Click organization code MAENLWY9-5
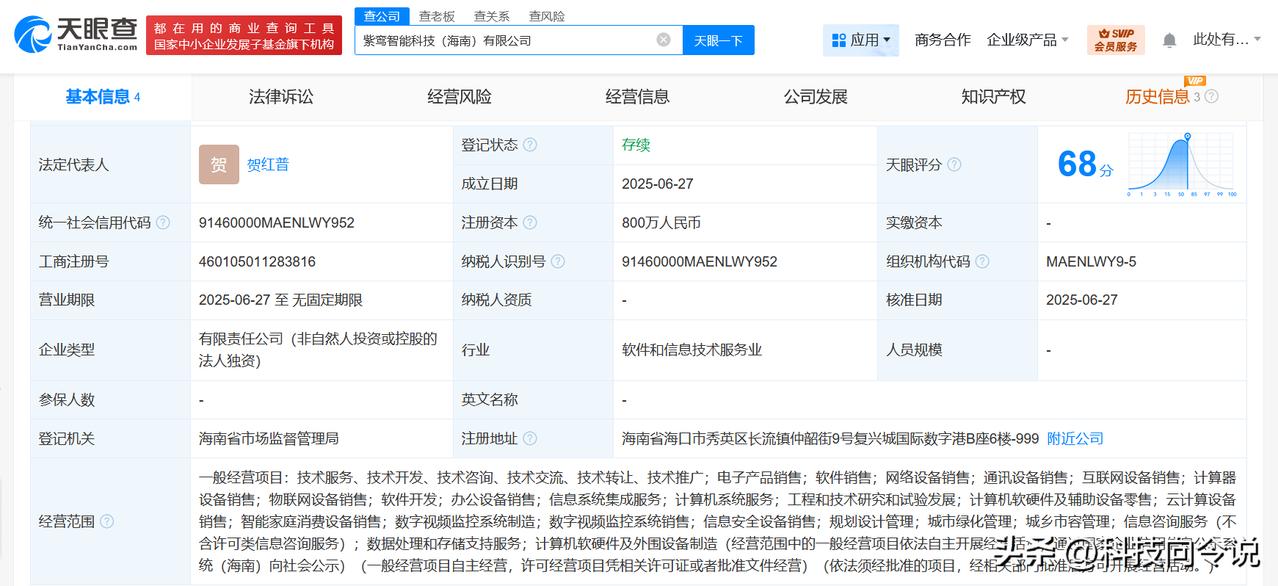The image size is (1278, 586). tap(1091, 262)
